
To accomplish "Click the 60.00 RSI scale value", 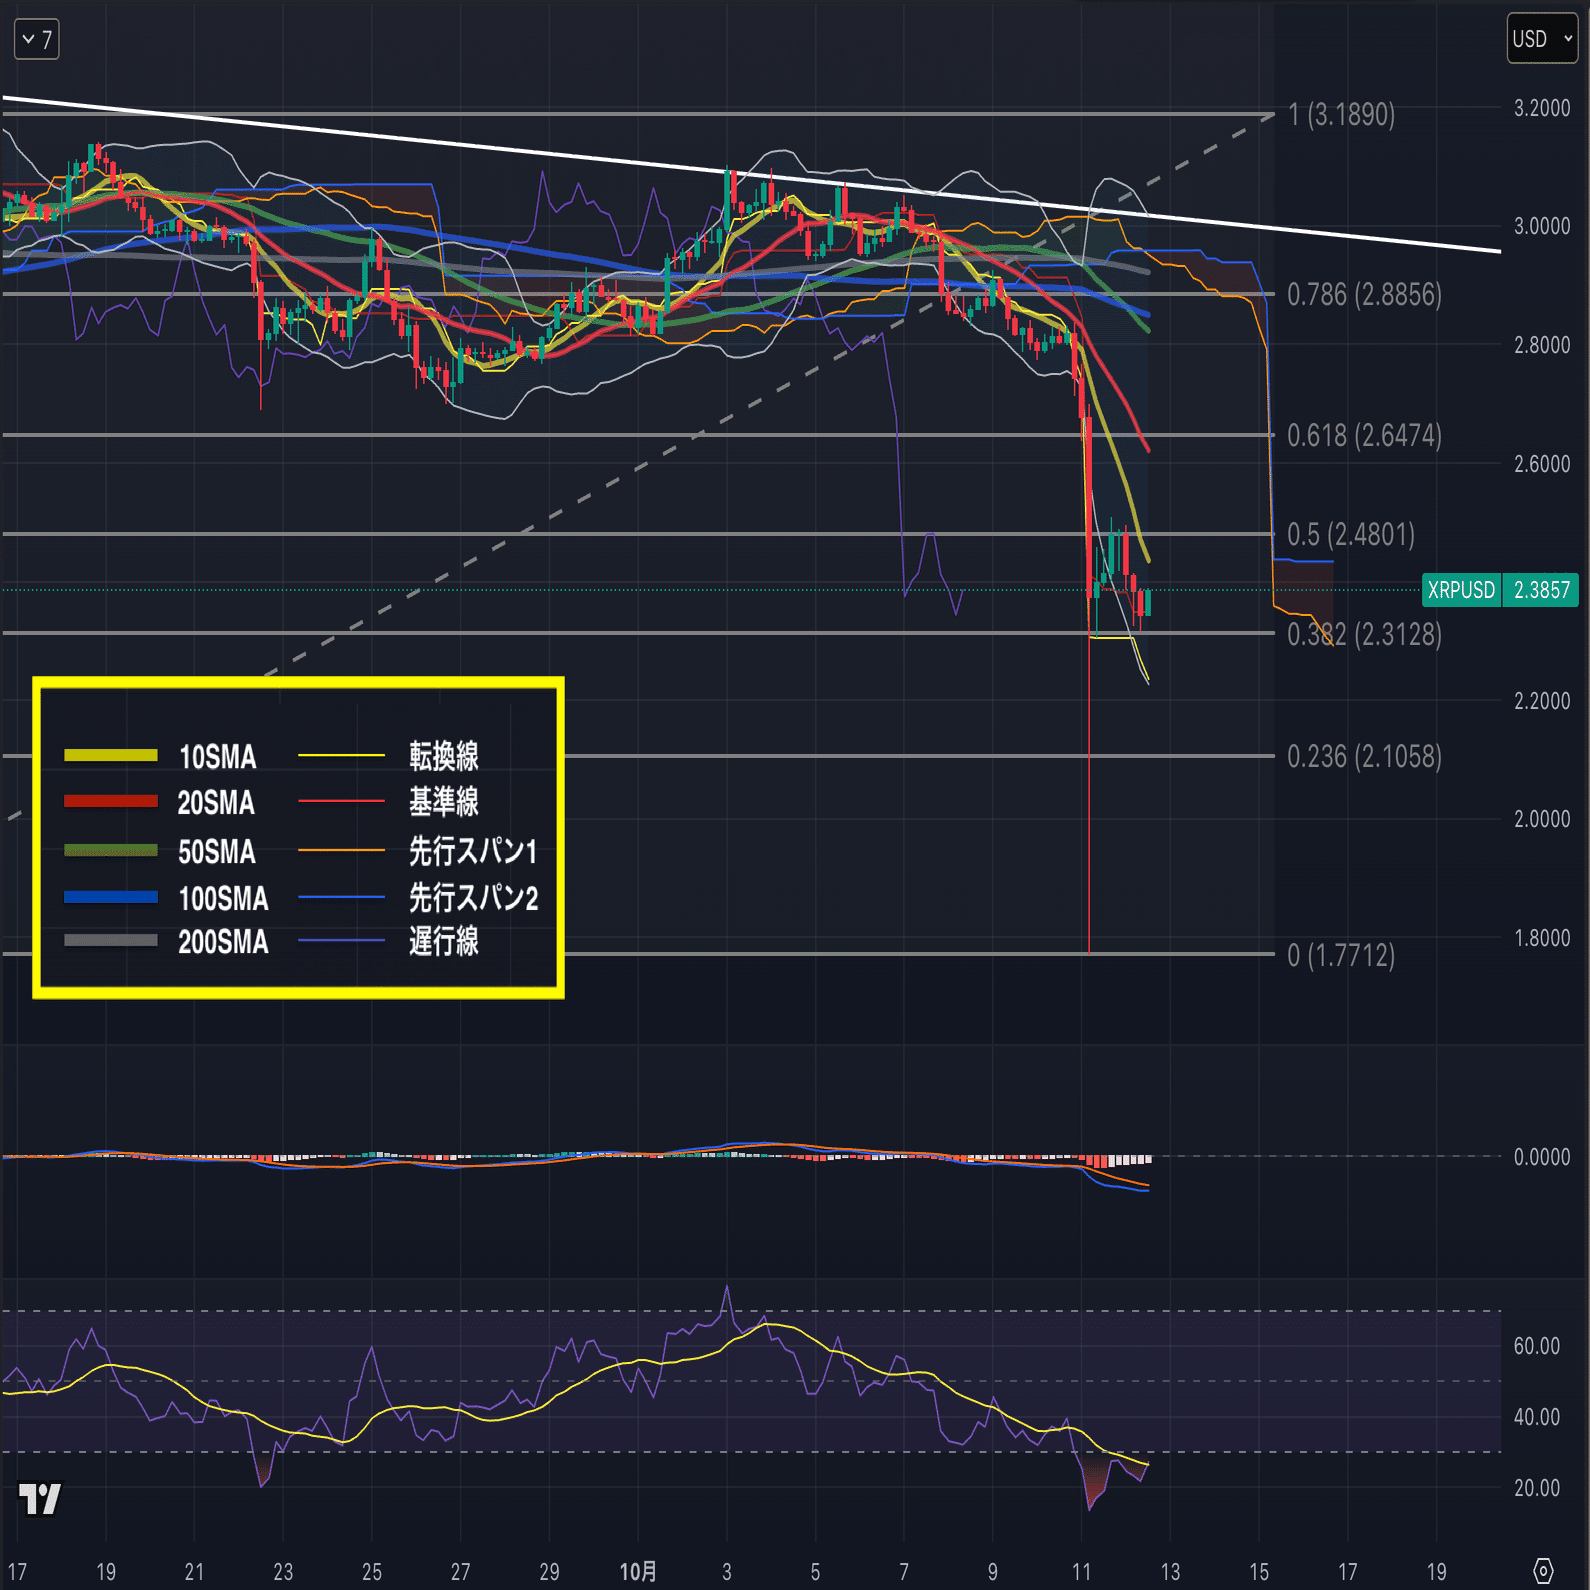I will point(1537,1346).
